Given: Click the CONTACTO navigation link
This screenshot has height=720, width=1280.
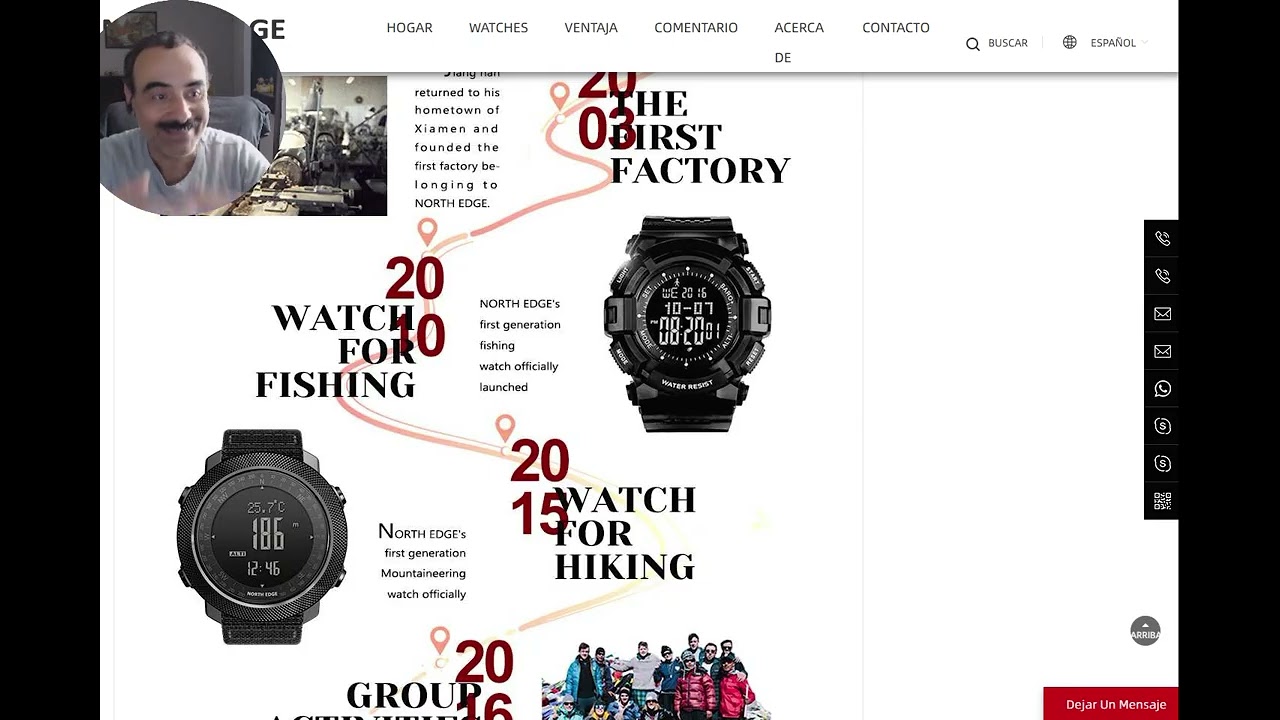Looking at the screenshot, I should tap(896, 28).
